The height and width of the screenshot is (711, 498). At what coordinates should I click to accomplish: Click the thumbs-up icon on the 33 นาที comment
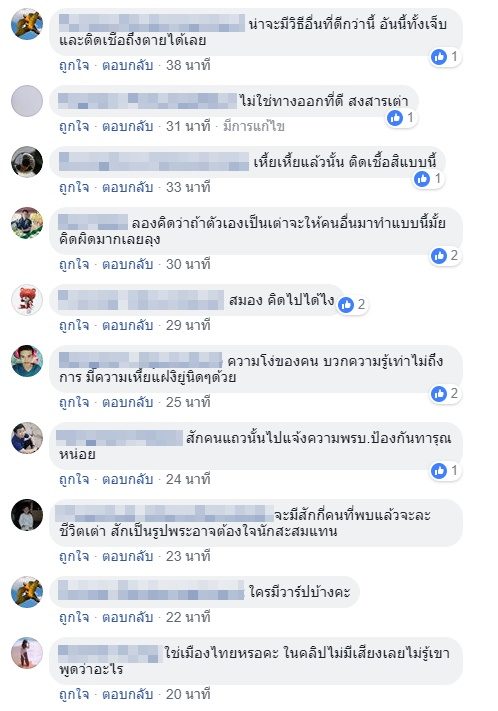[422, 179]
